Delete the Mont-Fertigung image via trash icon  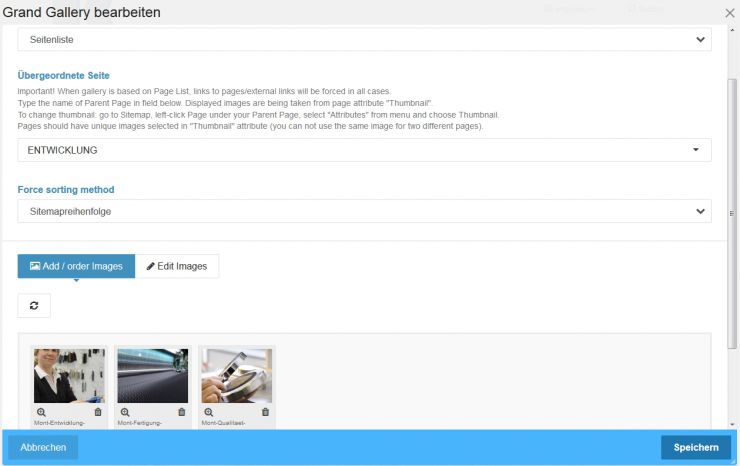coord(182,412)
